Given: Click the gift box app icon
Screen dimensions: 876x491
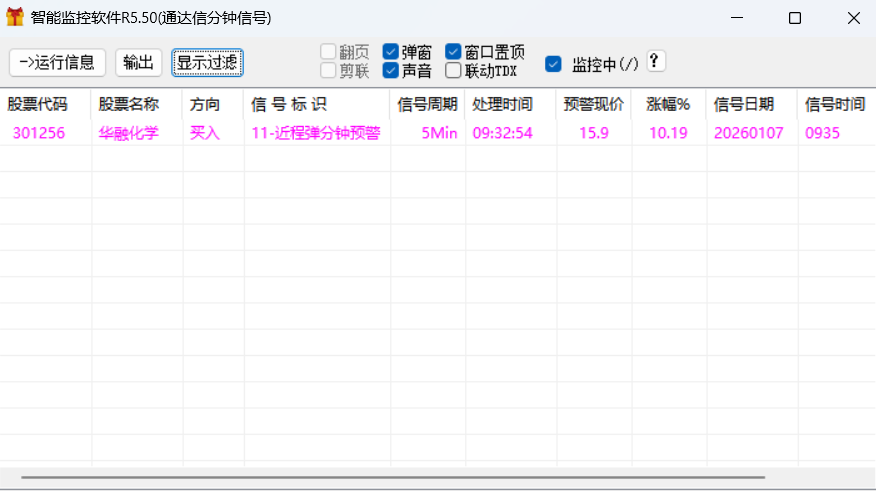Looking at the screenshot, I should [x=15, y=18].
